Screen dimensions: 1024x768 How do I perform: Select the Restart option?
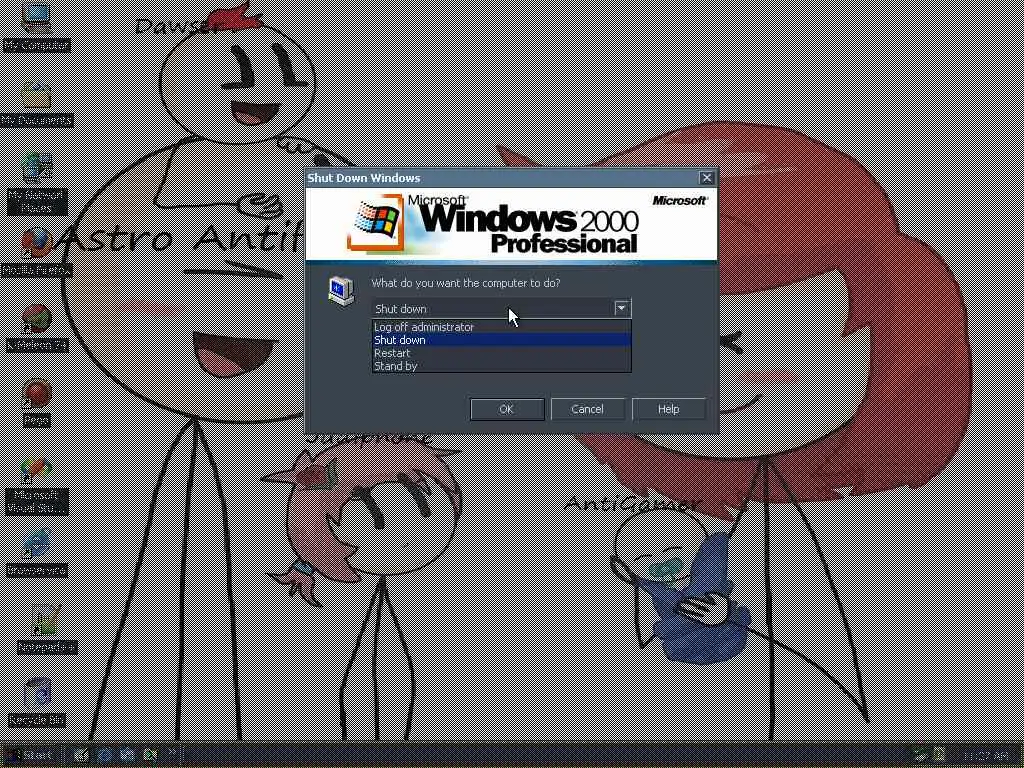click(502, 353)
